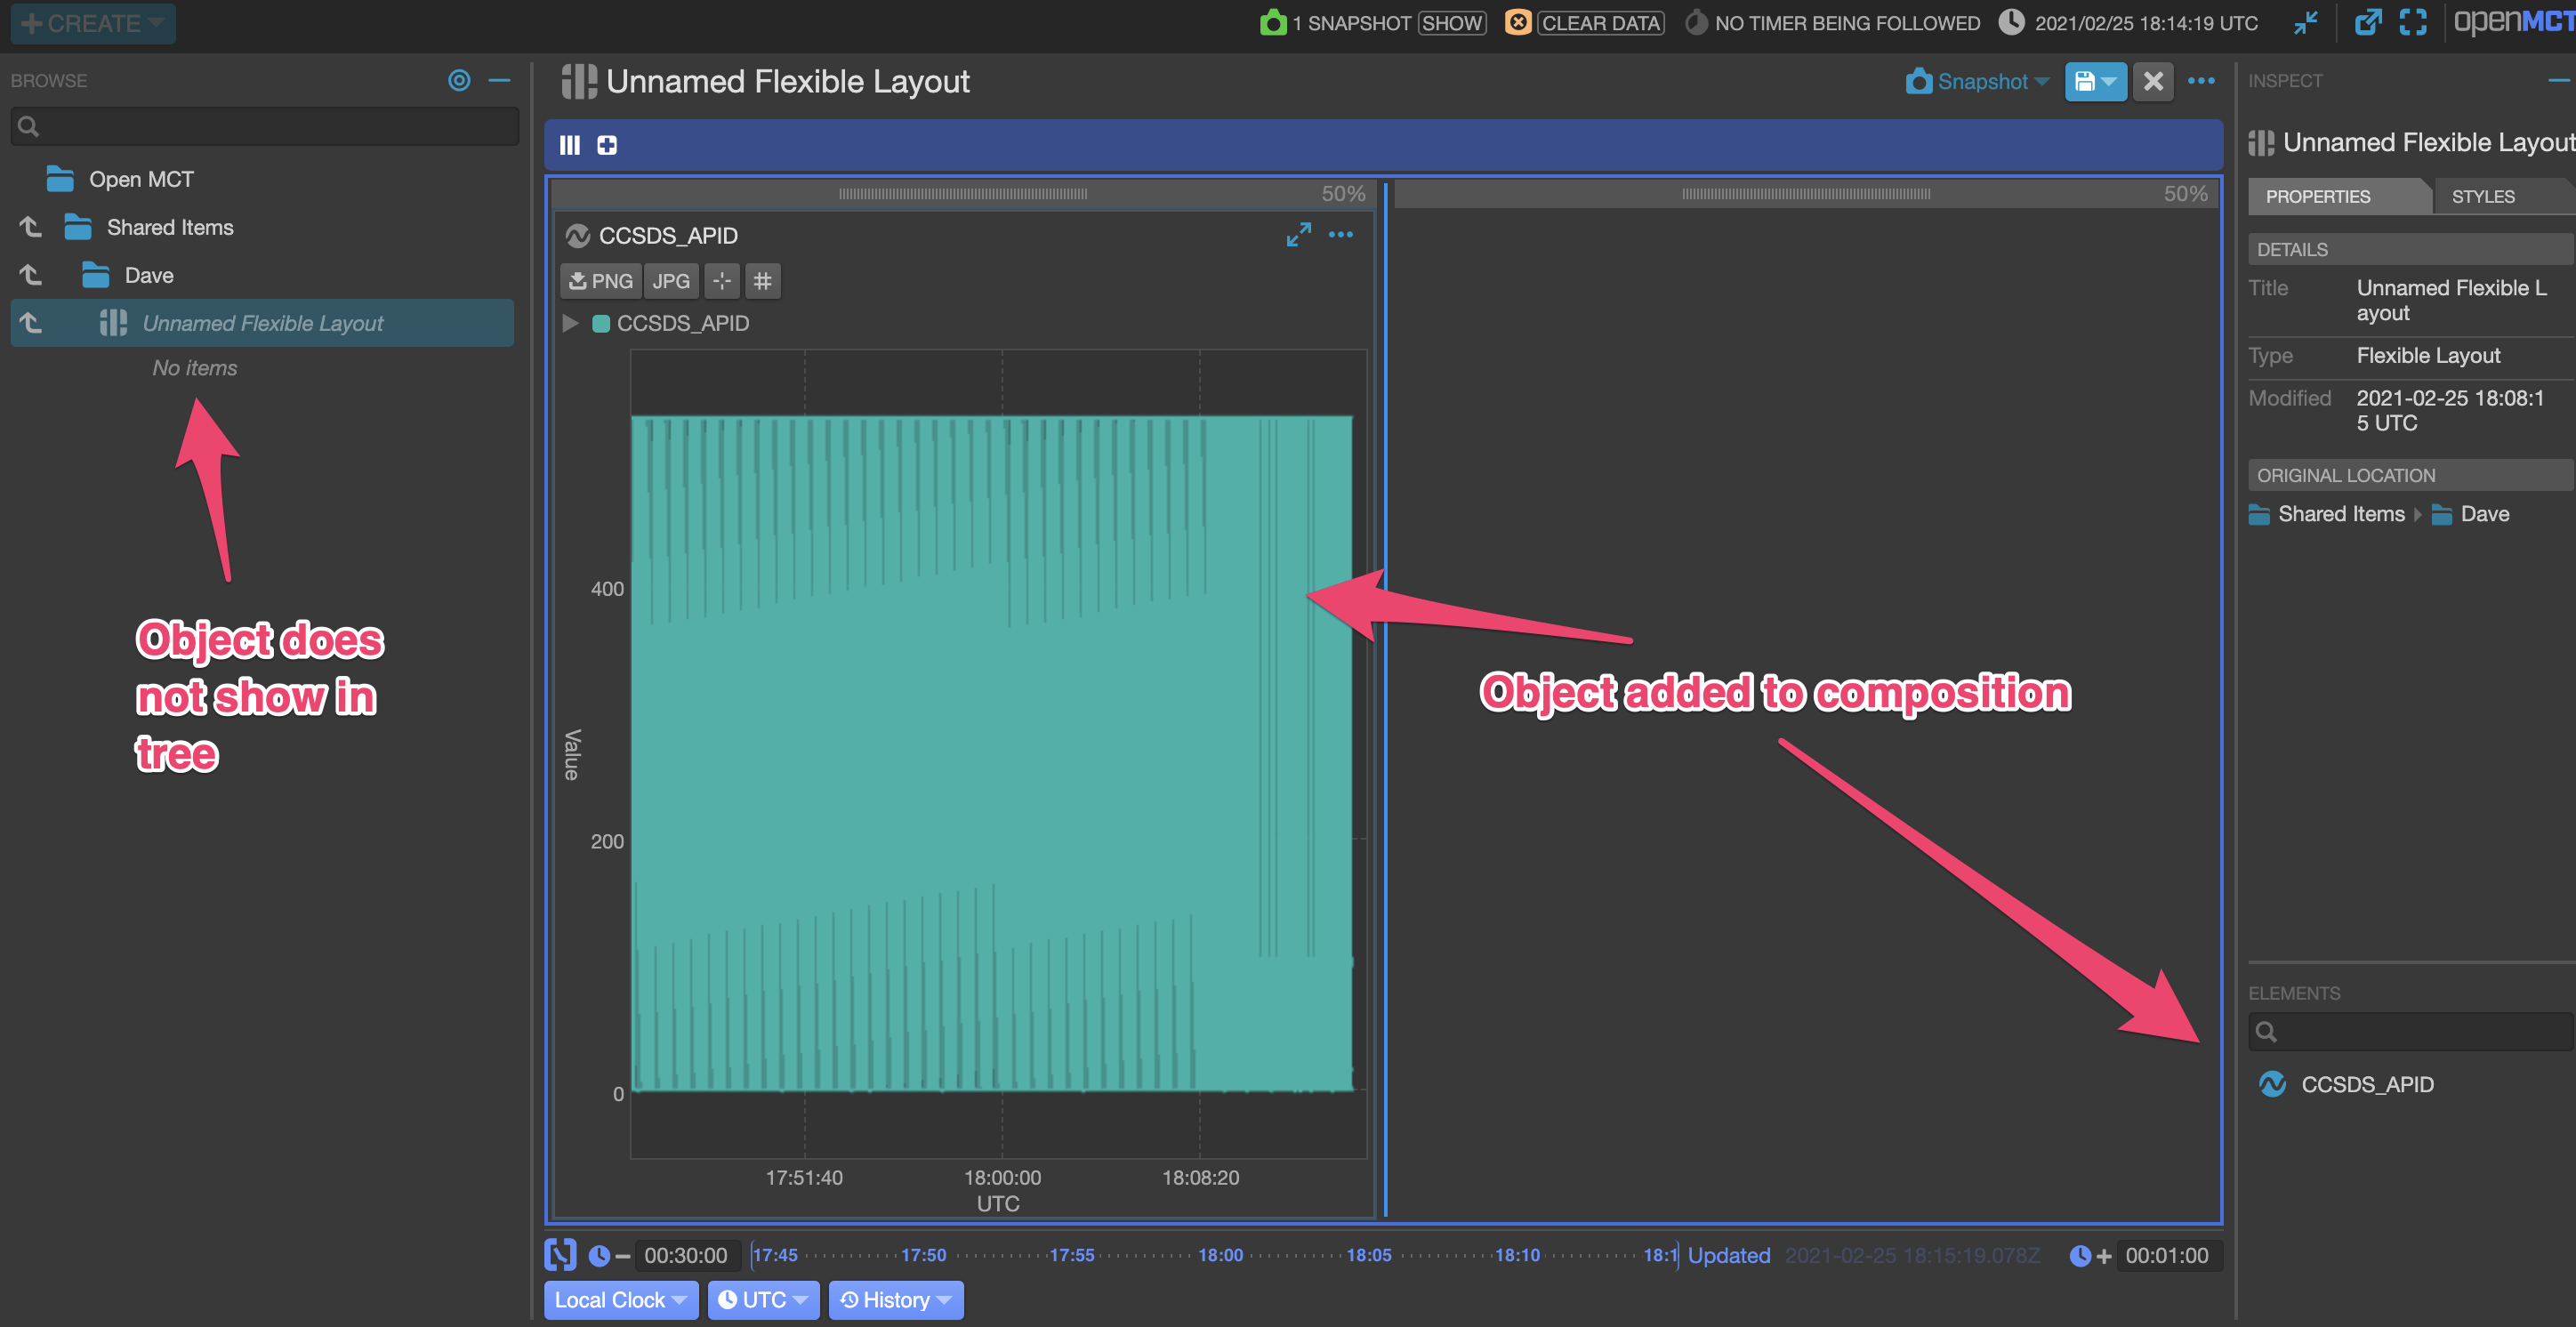Focus the Browse search field
2576x1327 pixels.
coord(265,126)
